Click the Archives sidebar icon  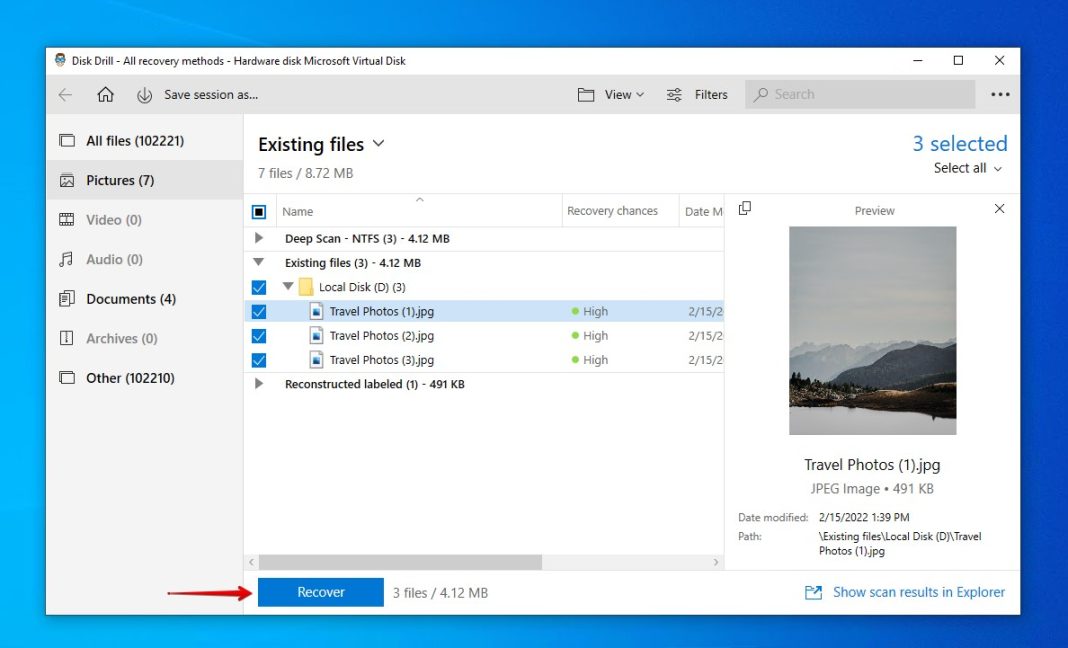click(x=67, y=338)
